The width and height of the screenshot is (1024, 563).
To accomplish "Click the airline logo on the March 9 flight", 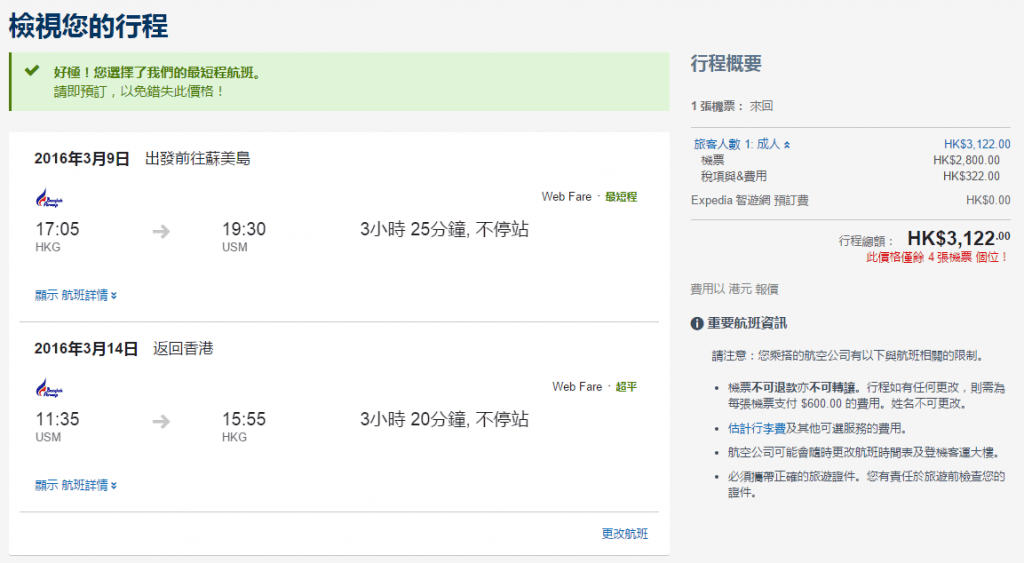I will [x=46, y=198].
